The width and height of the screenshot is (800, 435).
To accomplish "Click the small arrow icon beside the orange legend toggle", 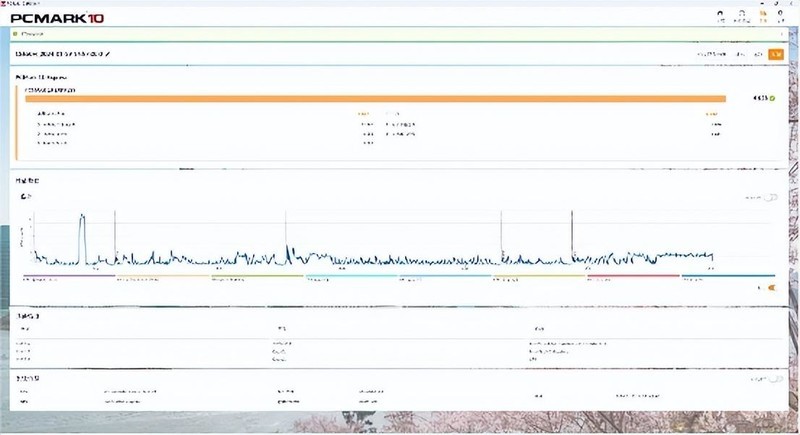I will (x=761, y=287).
